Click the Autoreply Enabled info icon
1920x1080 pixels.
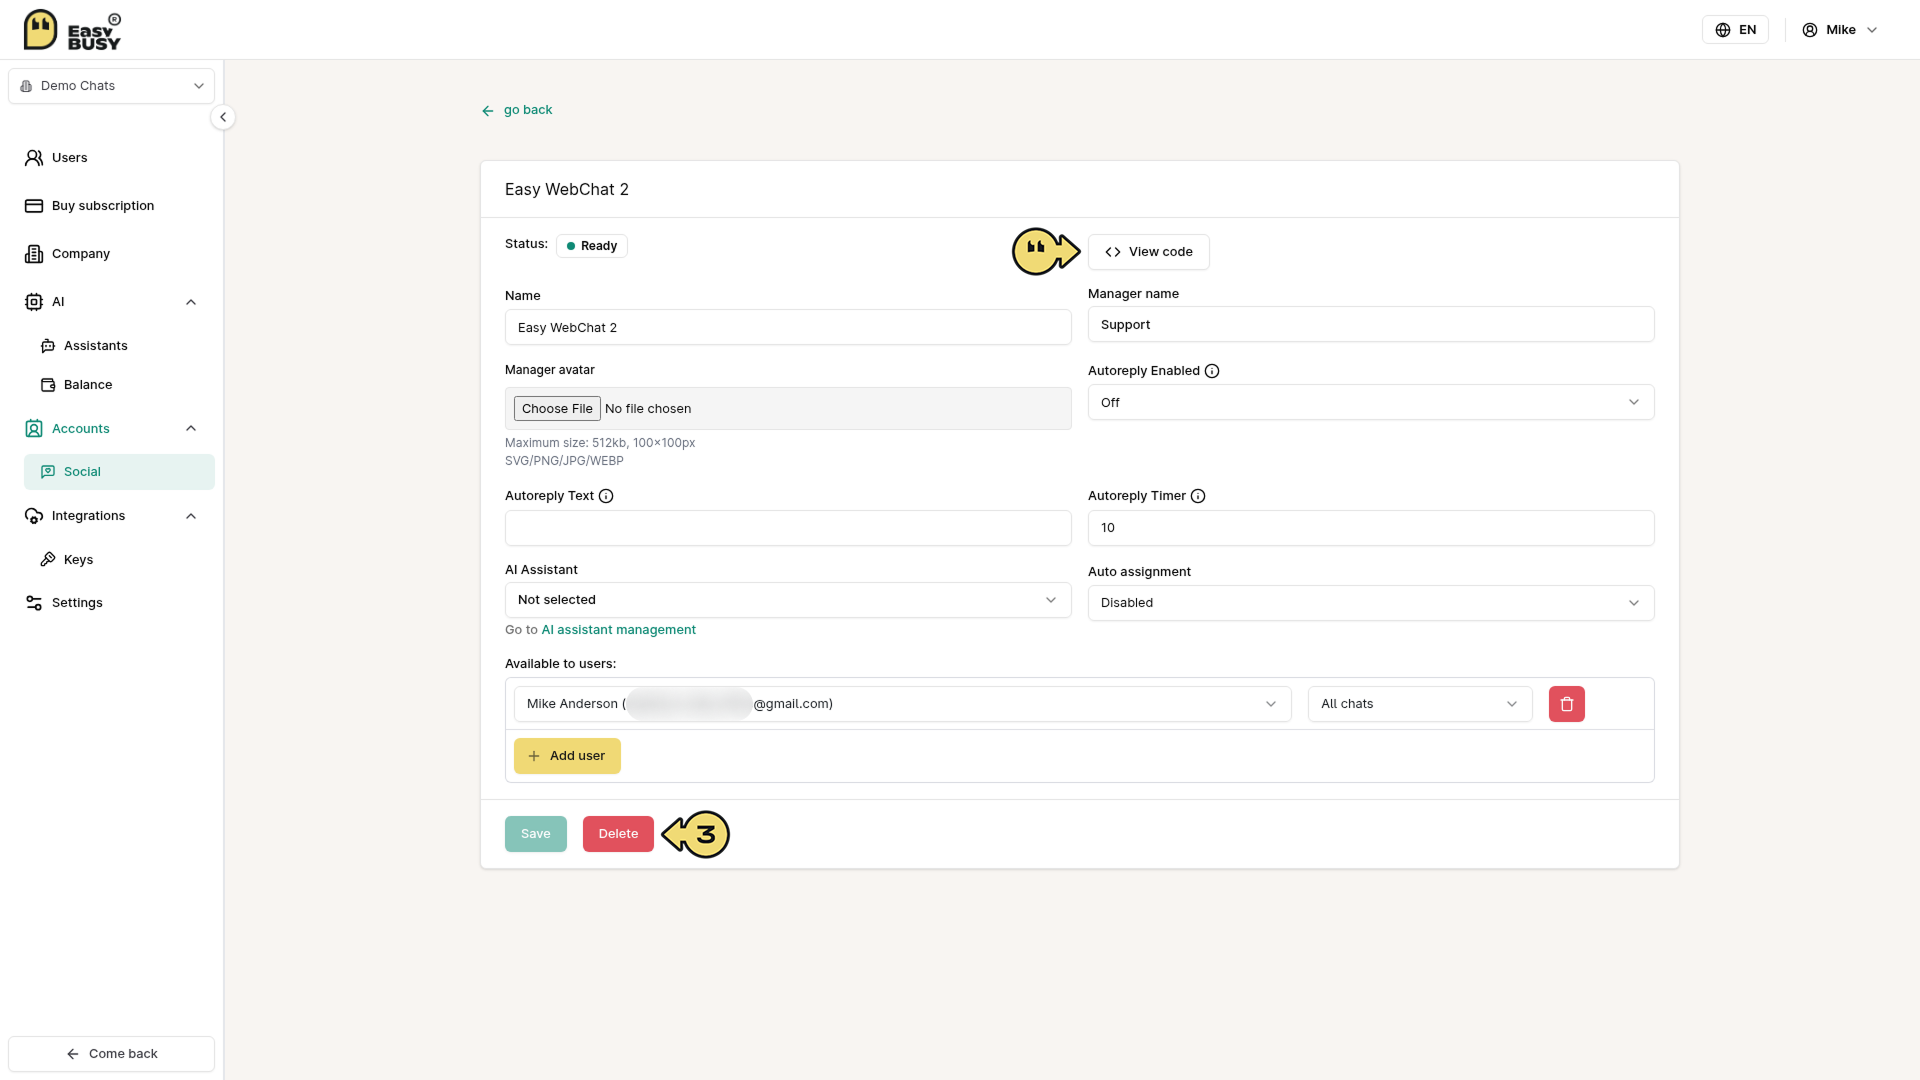(1212, 371)
